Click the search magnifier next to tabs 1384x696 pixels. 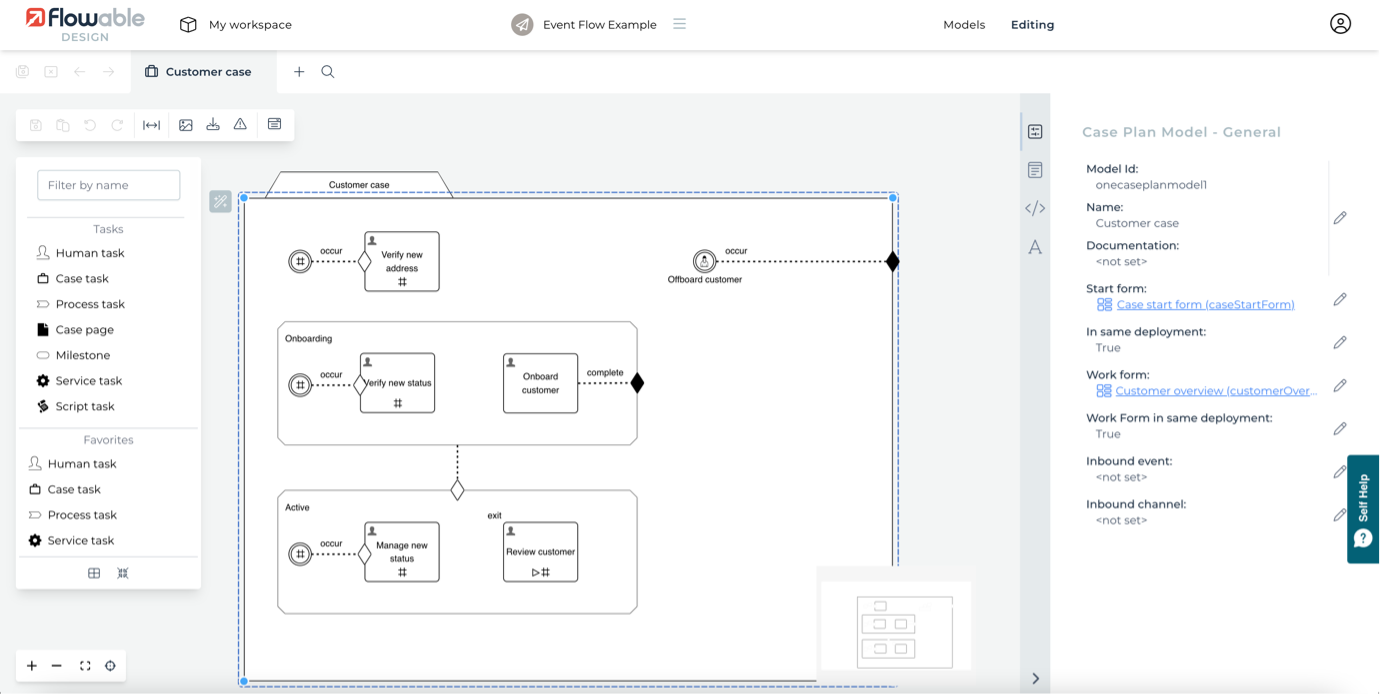328,72
